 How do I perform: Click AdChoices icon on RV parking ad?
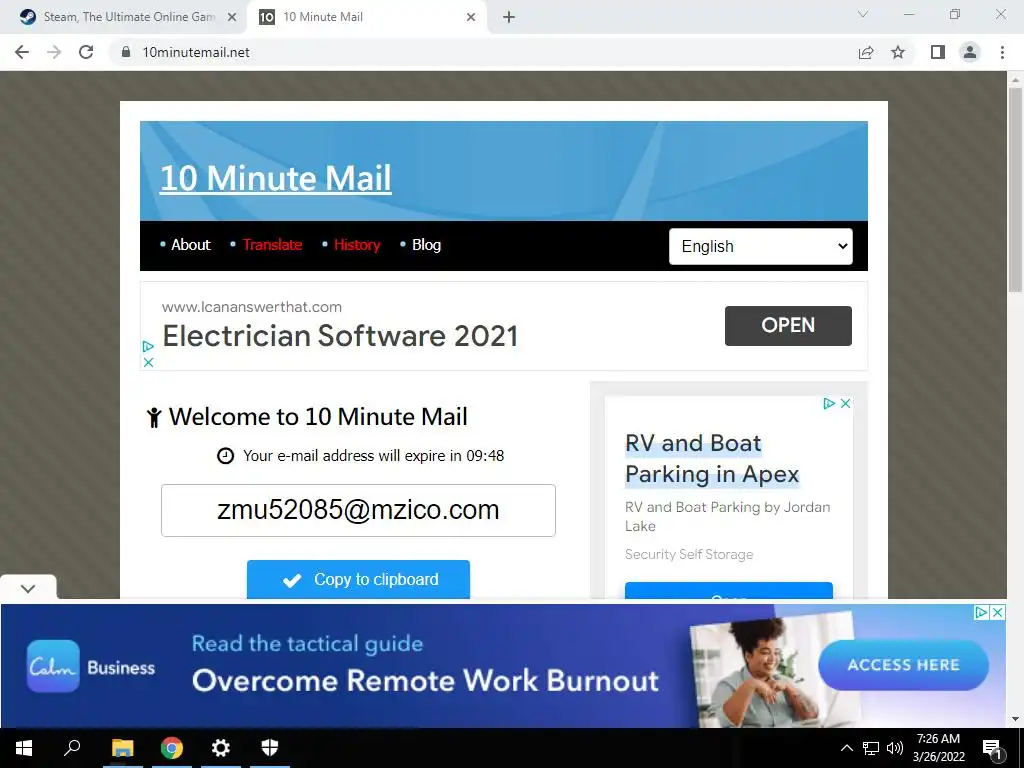point(829,404)
